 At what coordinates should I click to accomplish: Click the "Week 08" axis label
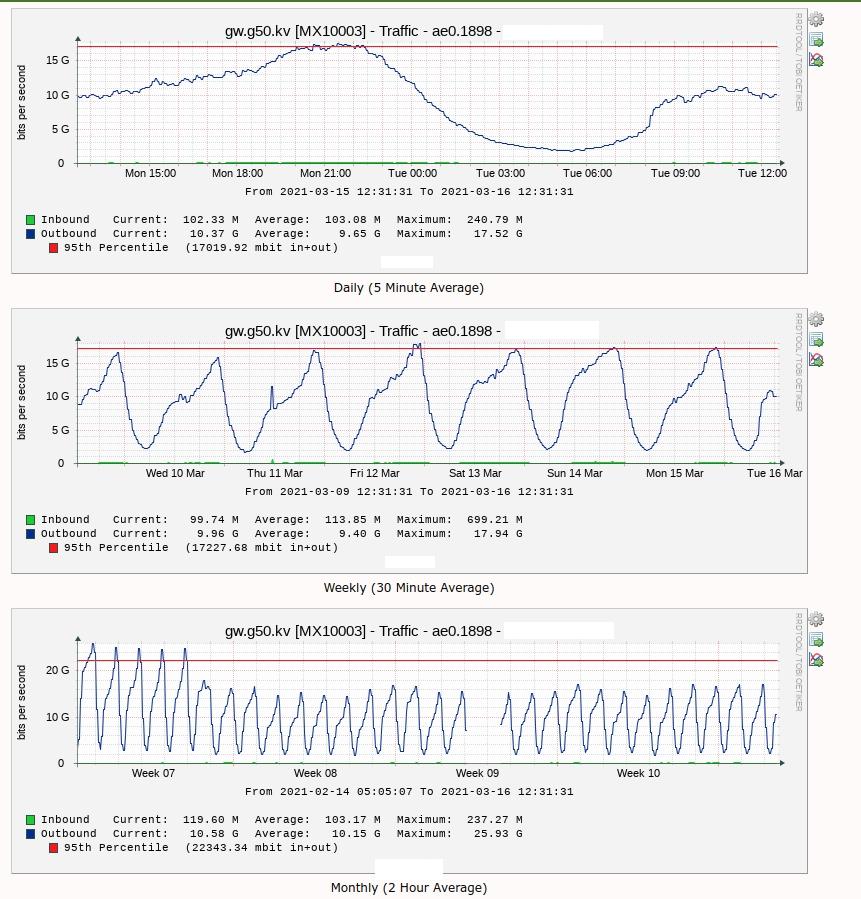(x=315, y=773)
